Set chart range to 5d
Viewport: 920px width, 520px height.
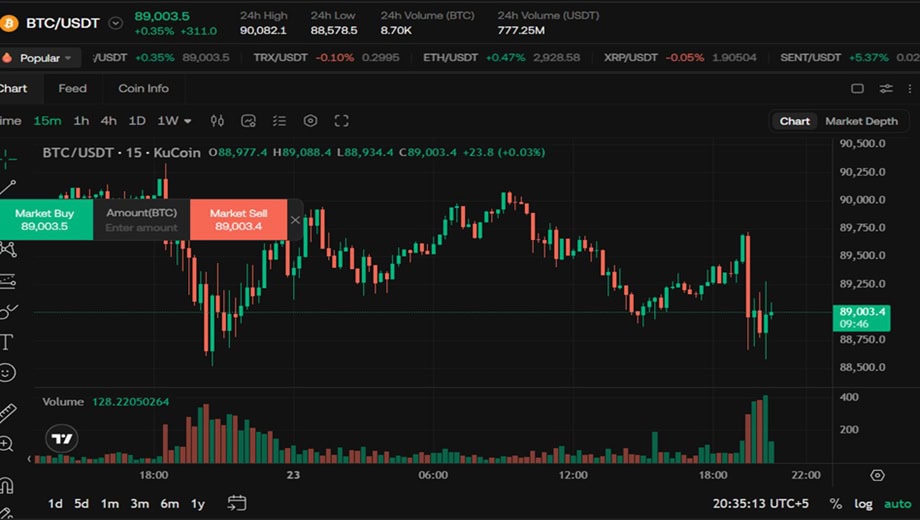pyautogui.click(x=82, y=504)
